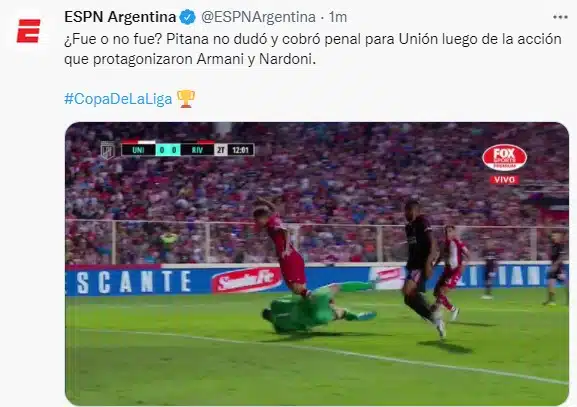Click the 1m tweet timestamp
Image resolution: width=577 pixels, height=407 pixels.
337,17
